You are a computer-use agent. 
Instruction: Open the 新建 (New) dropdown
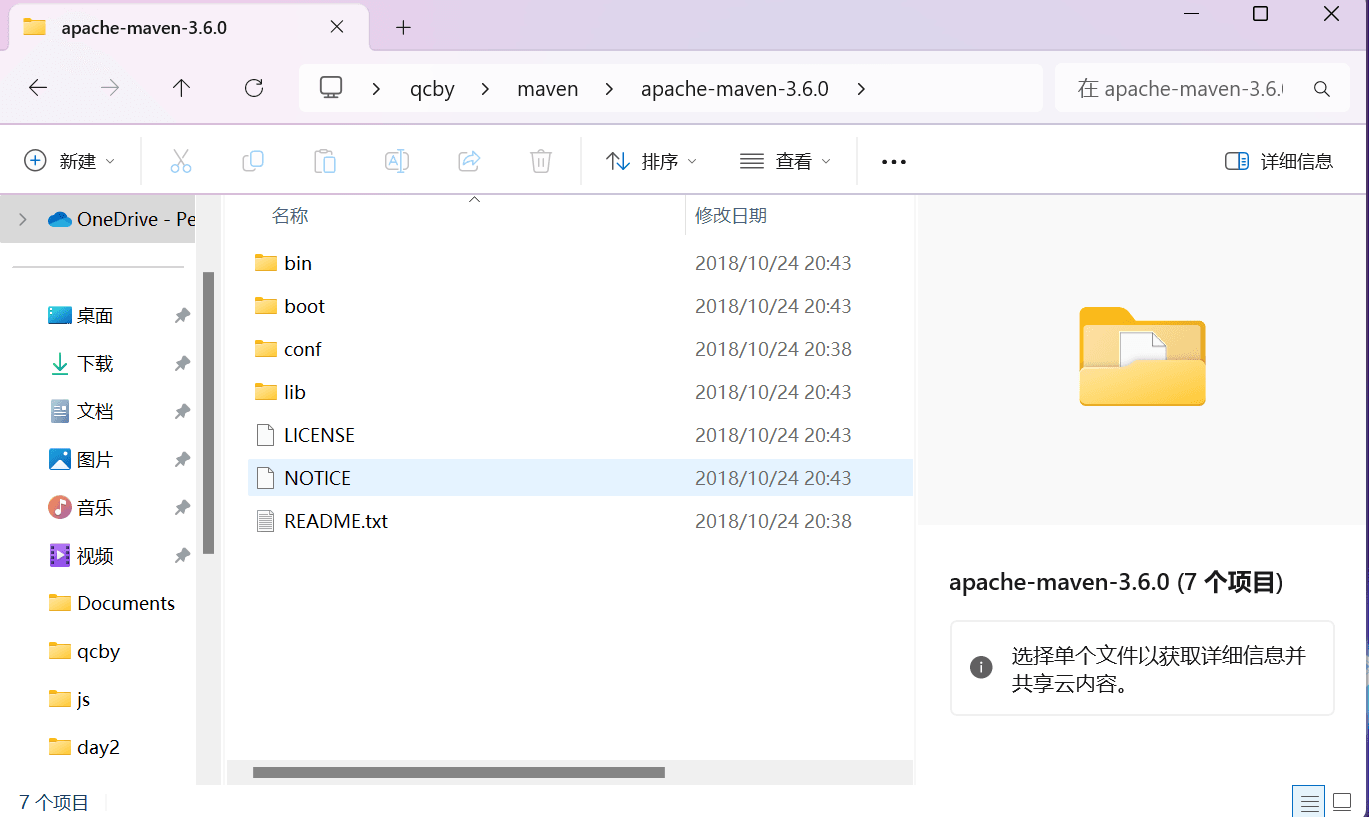(70, 161)
